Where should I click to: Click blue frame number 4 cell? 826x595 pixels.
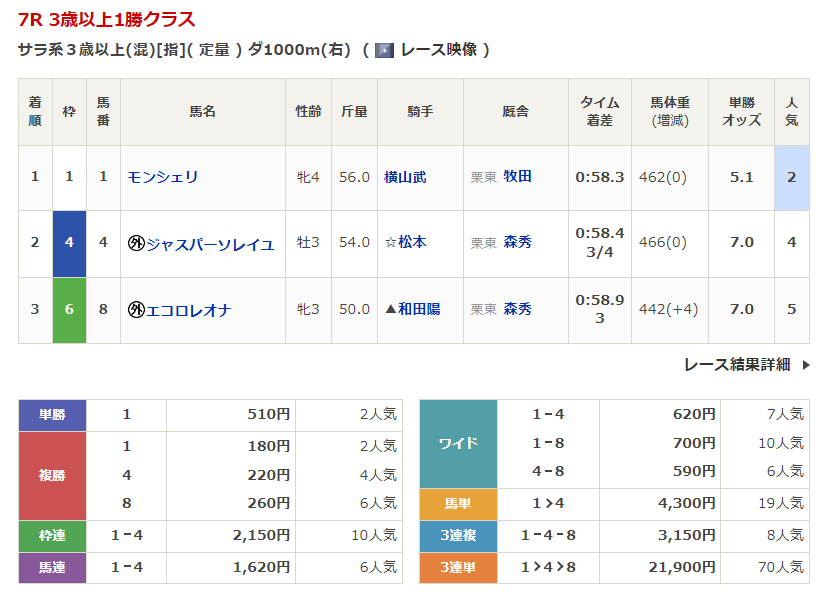[69, 243]
